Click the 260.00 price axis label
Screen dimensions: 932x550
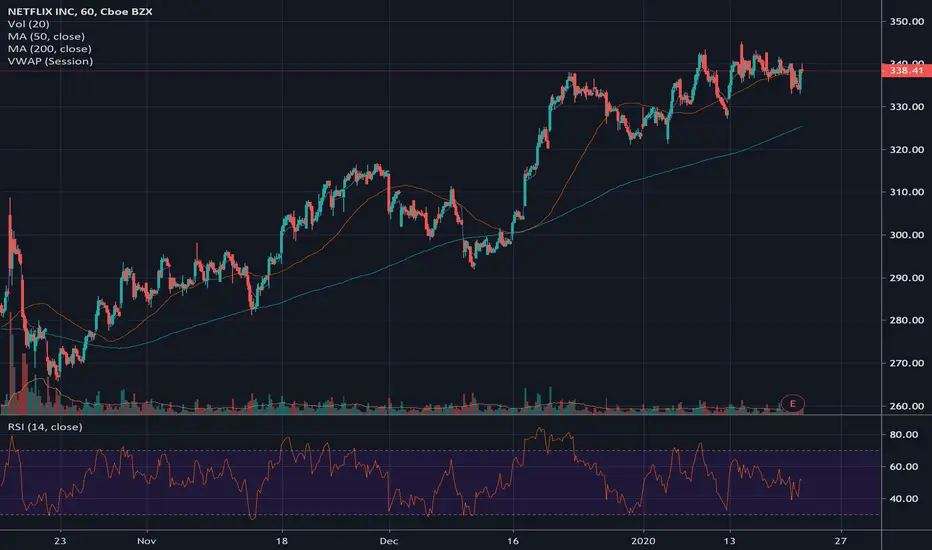coord(906,406)
